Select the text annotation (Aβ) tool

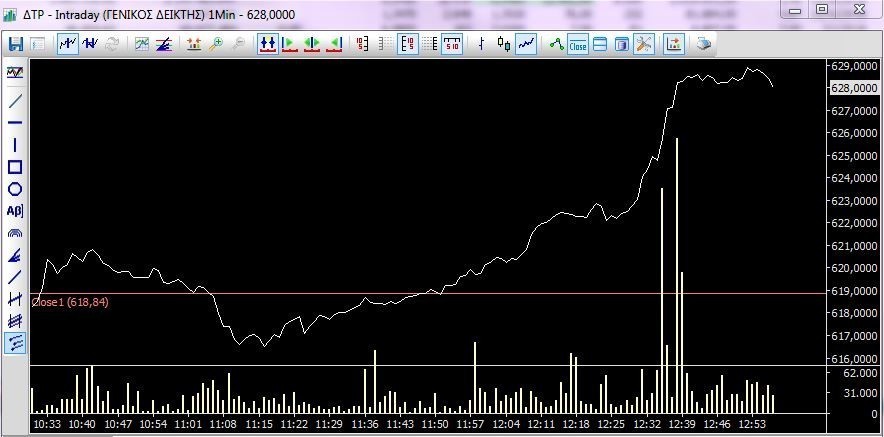[15, 211]
